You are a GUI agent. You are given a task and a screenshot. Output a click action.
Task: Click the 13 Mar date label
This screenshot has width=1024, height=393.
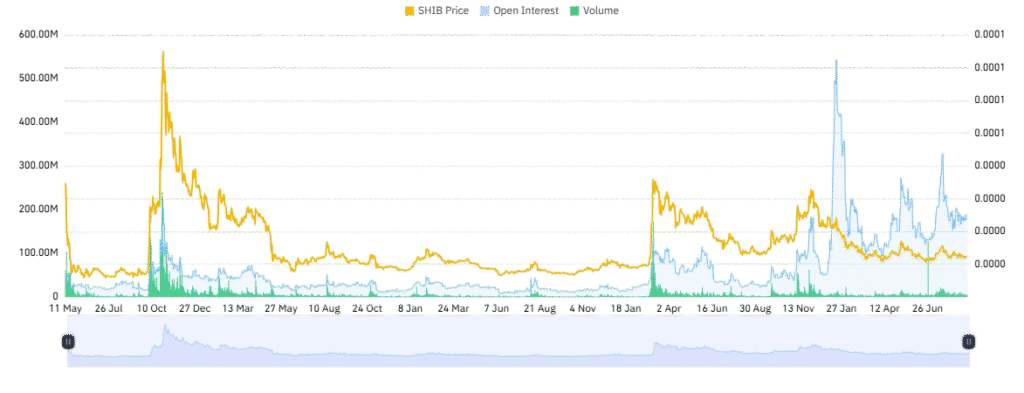237,308
